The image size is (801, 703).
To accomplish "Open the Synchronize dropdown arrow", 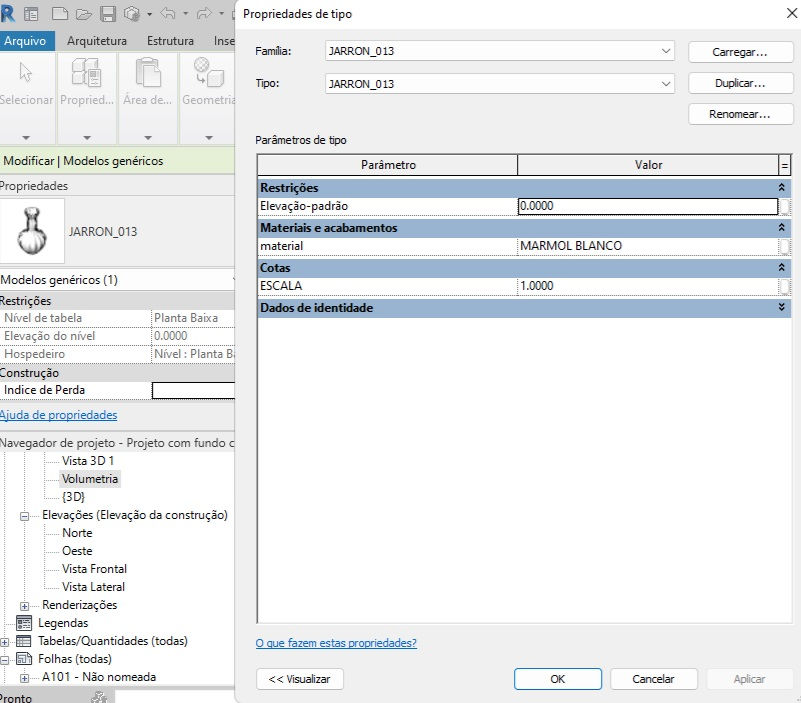I will 149,14.
